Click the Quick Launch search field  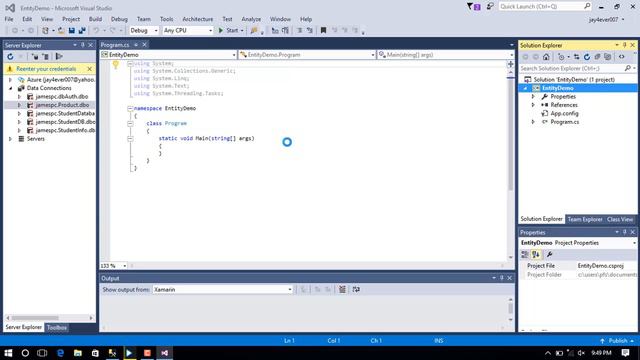coord(545,7)
